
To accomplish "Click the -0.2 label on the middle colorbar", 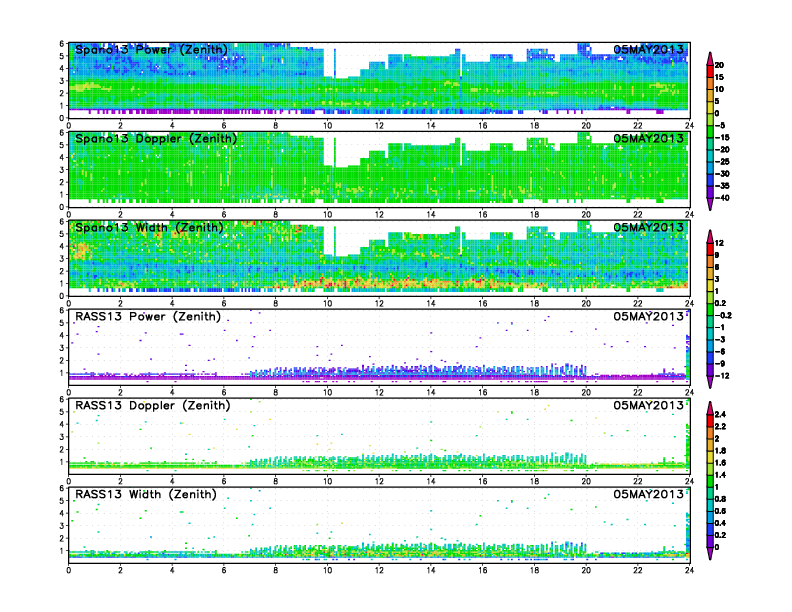I will (x=723, y=315).
